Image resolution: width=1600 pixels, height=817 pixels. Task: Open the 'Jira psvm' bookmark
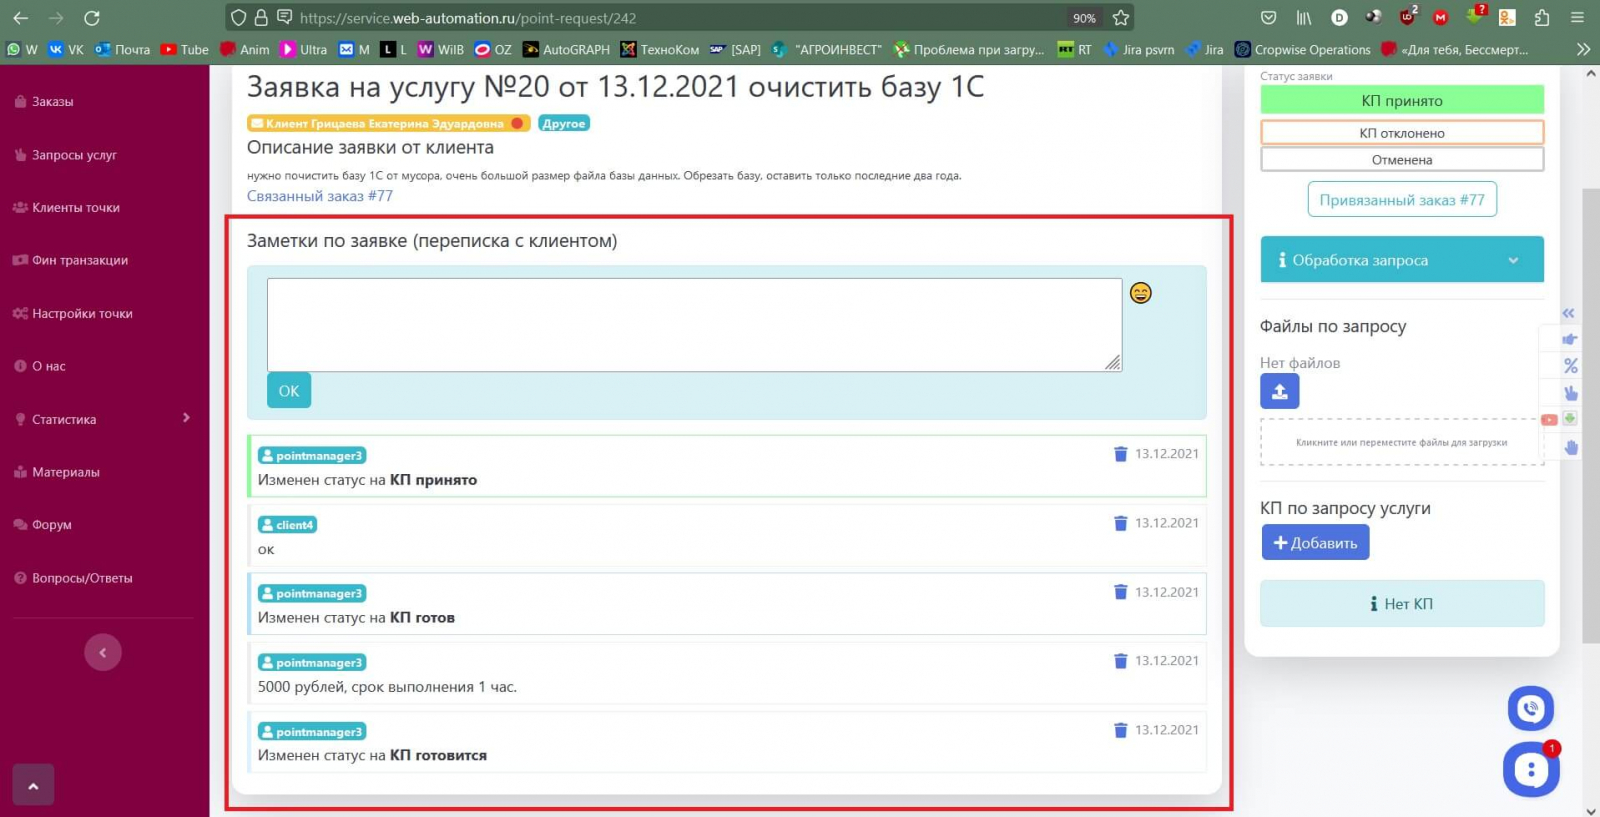(x=1139, y=49)
